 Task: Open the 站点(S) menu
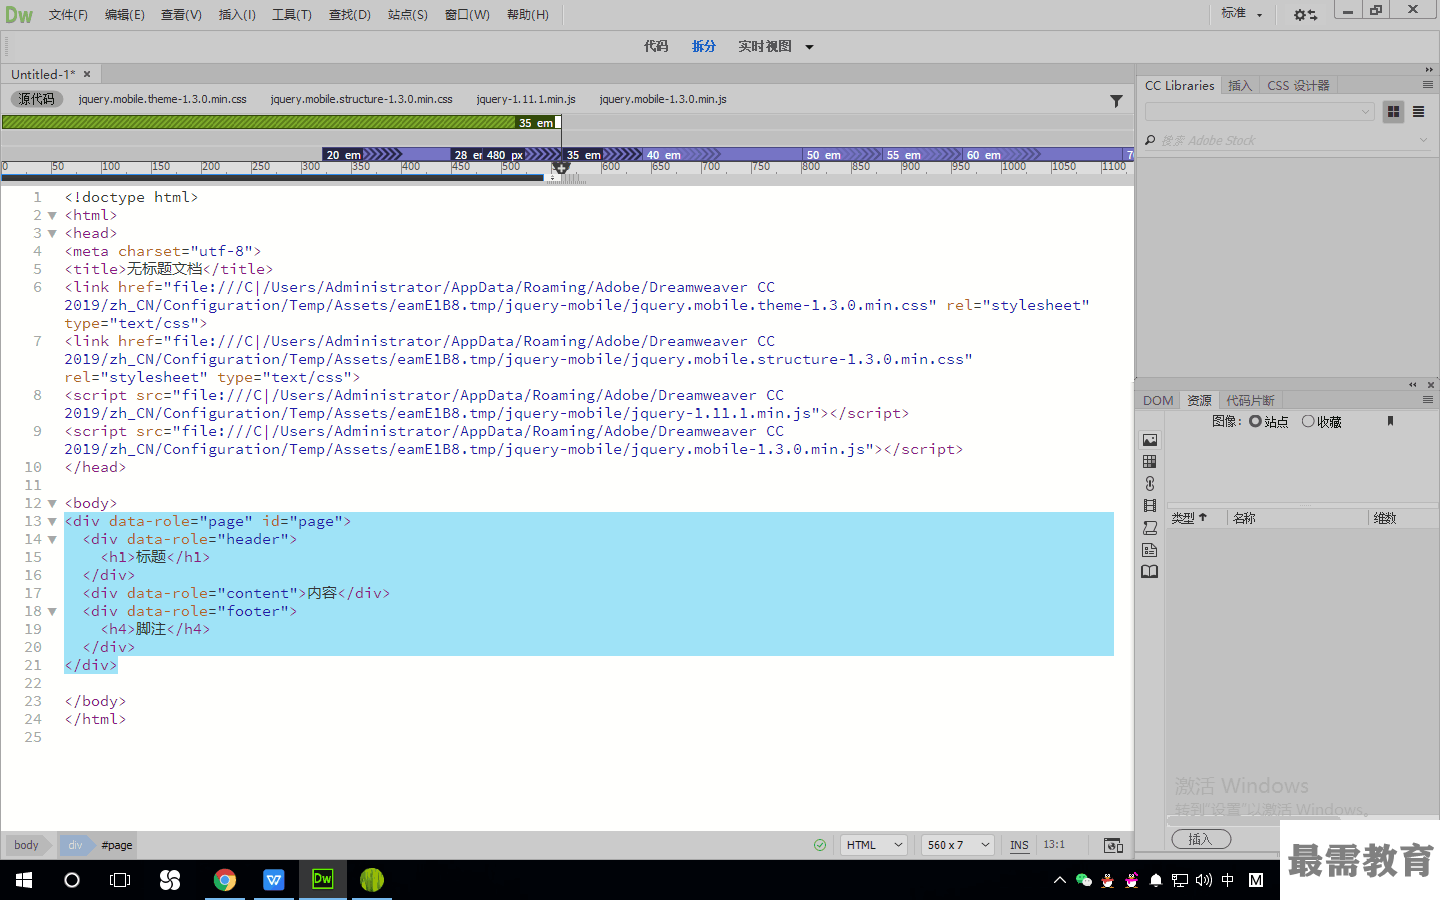(x=407, y=15)
